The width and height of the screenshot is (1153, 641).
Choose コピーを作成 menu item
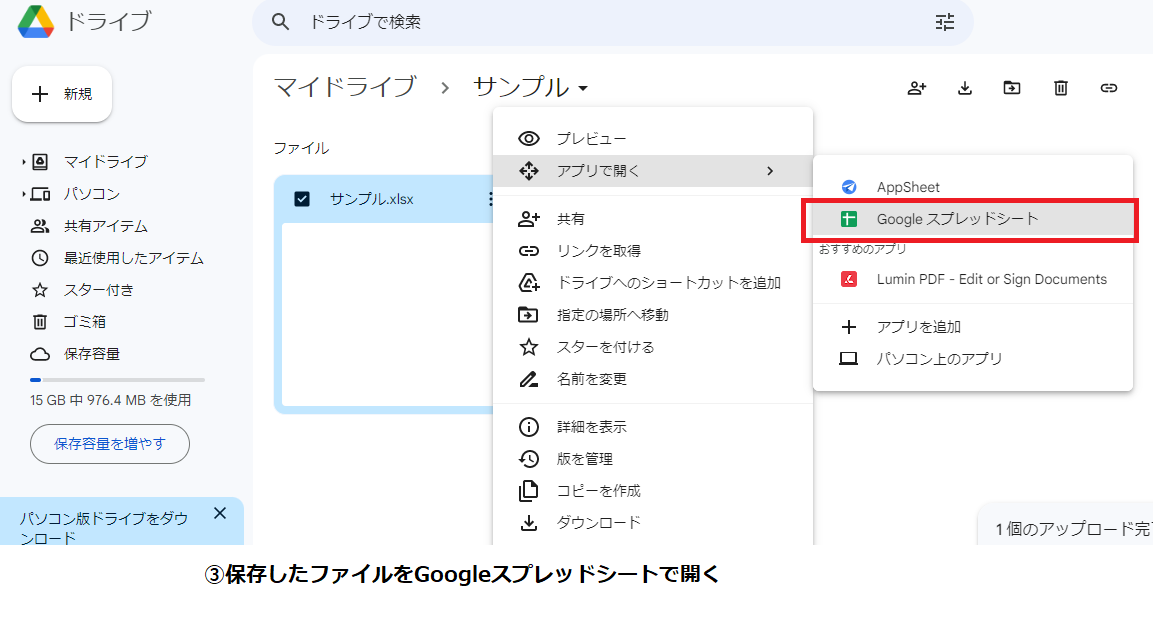point(653,491)
